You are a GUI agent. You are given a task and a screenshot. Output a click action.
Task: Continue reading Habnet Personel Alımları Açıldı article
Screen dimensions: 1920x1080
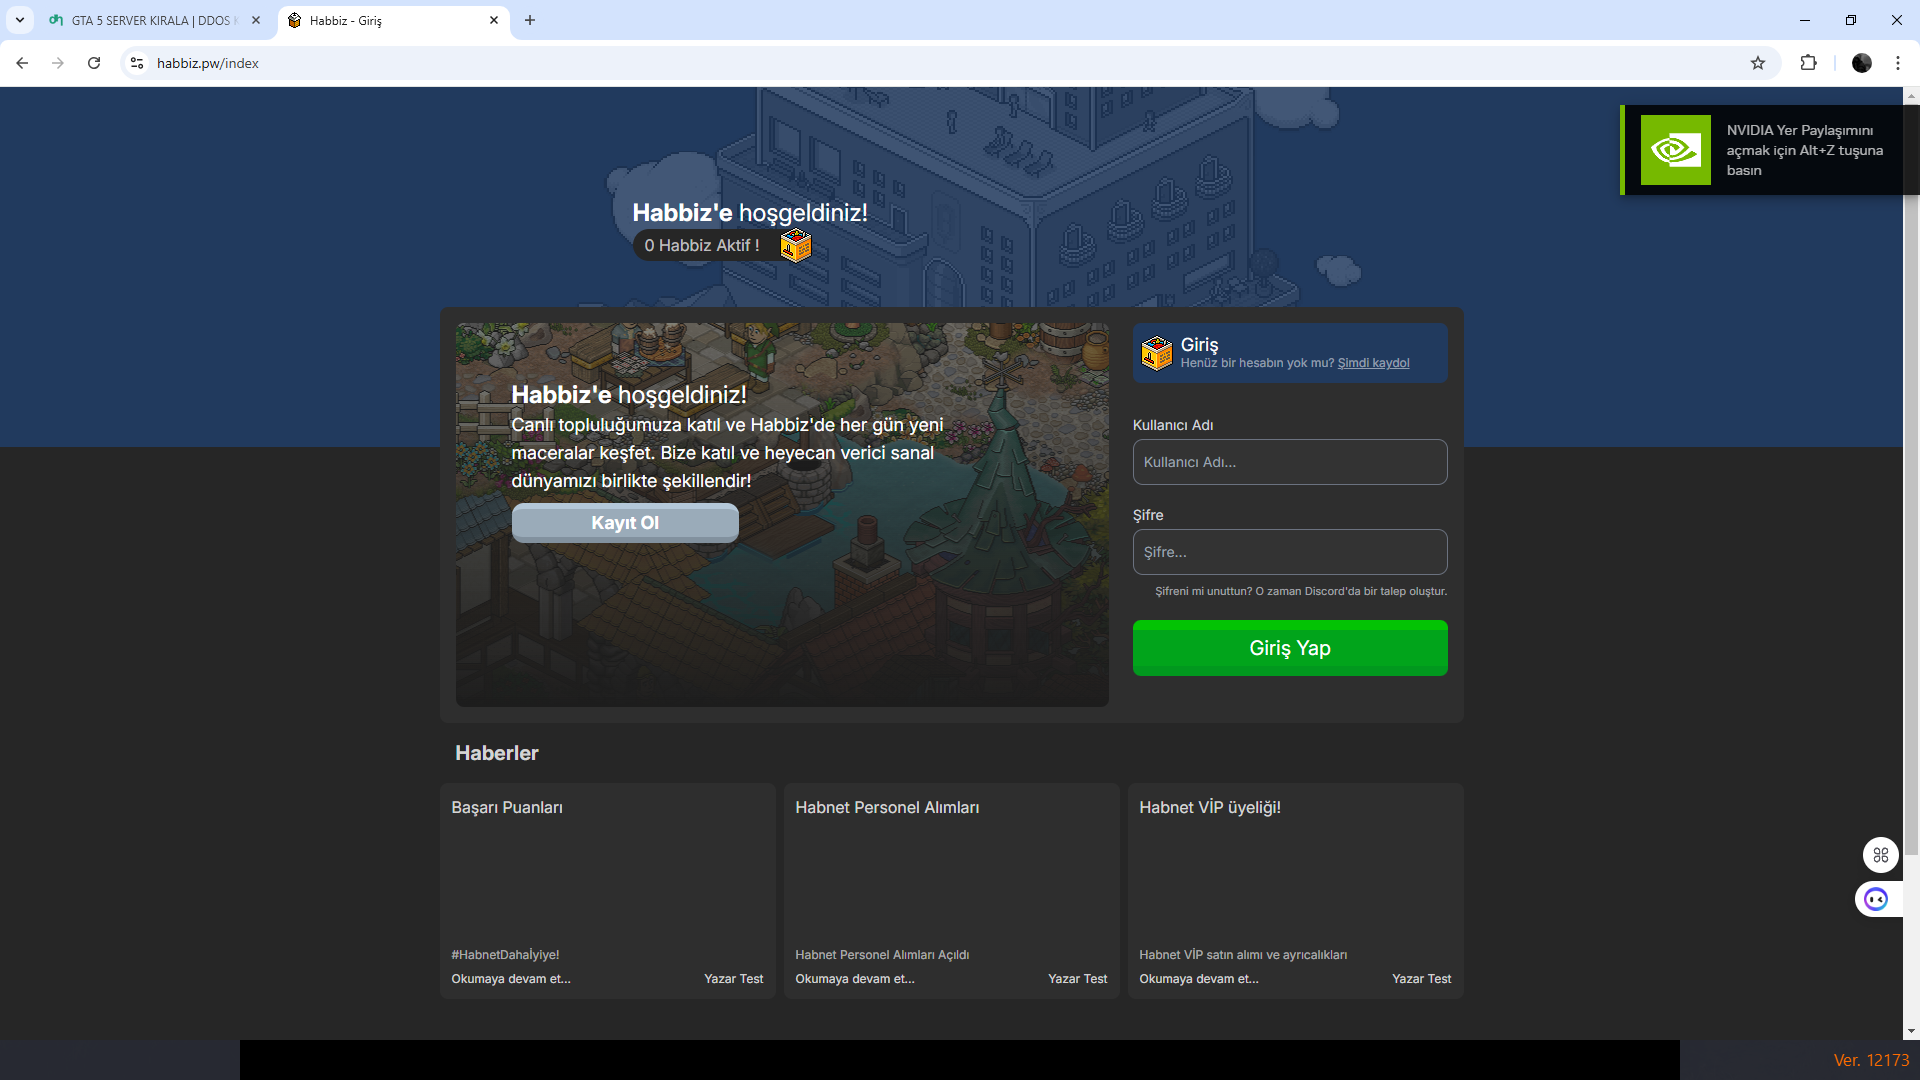point(855,979)
